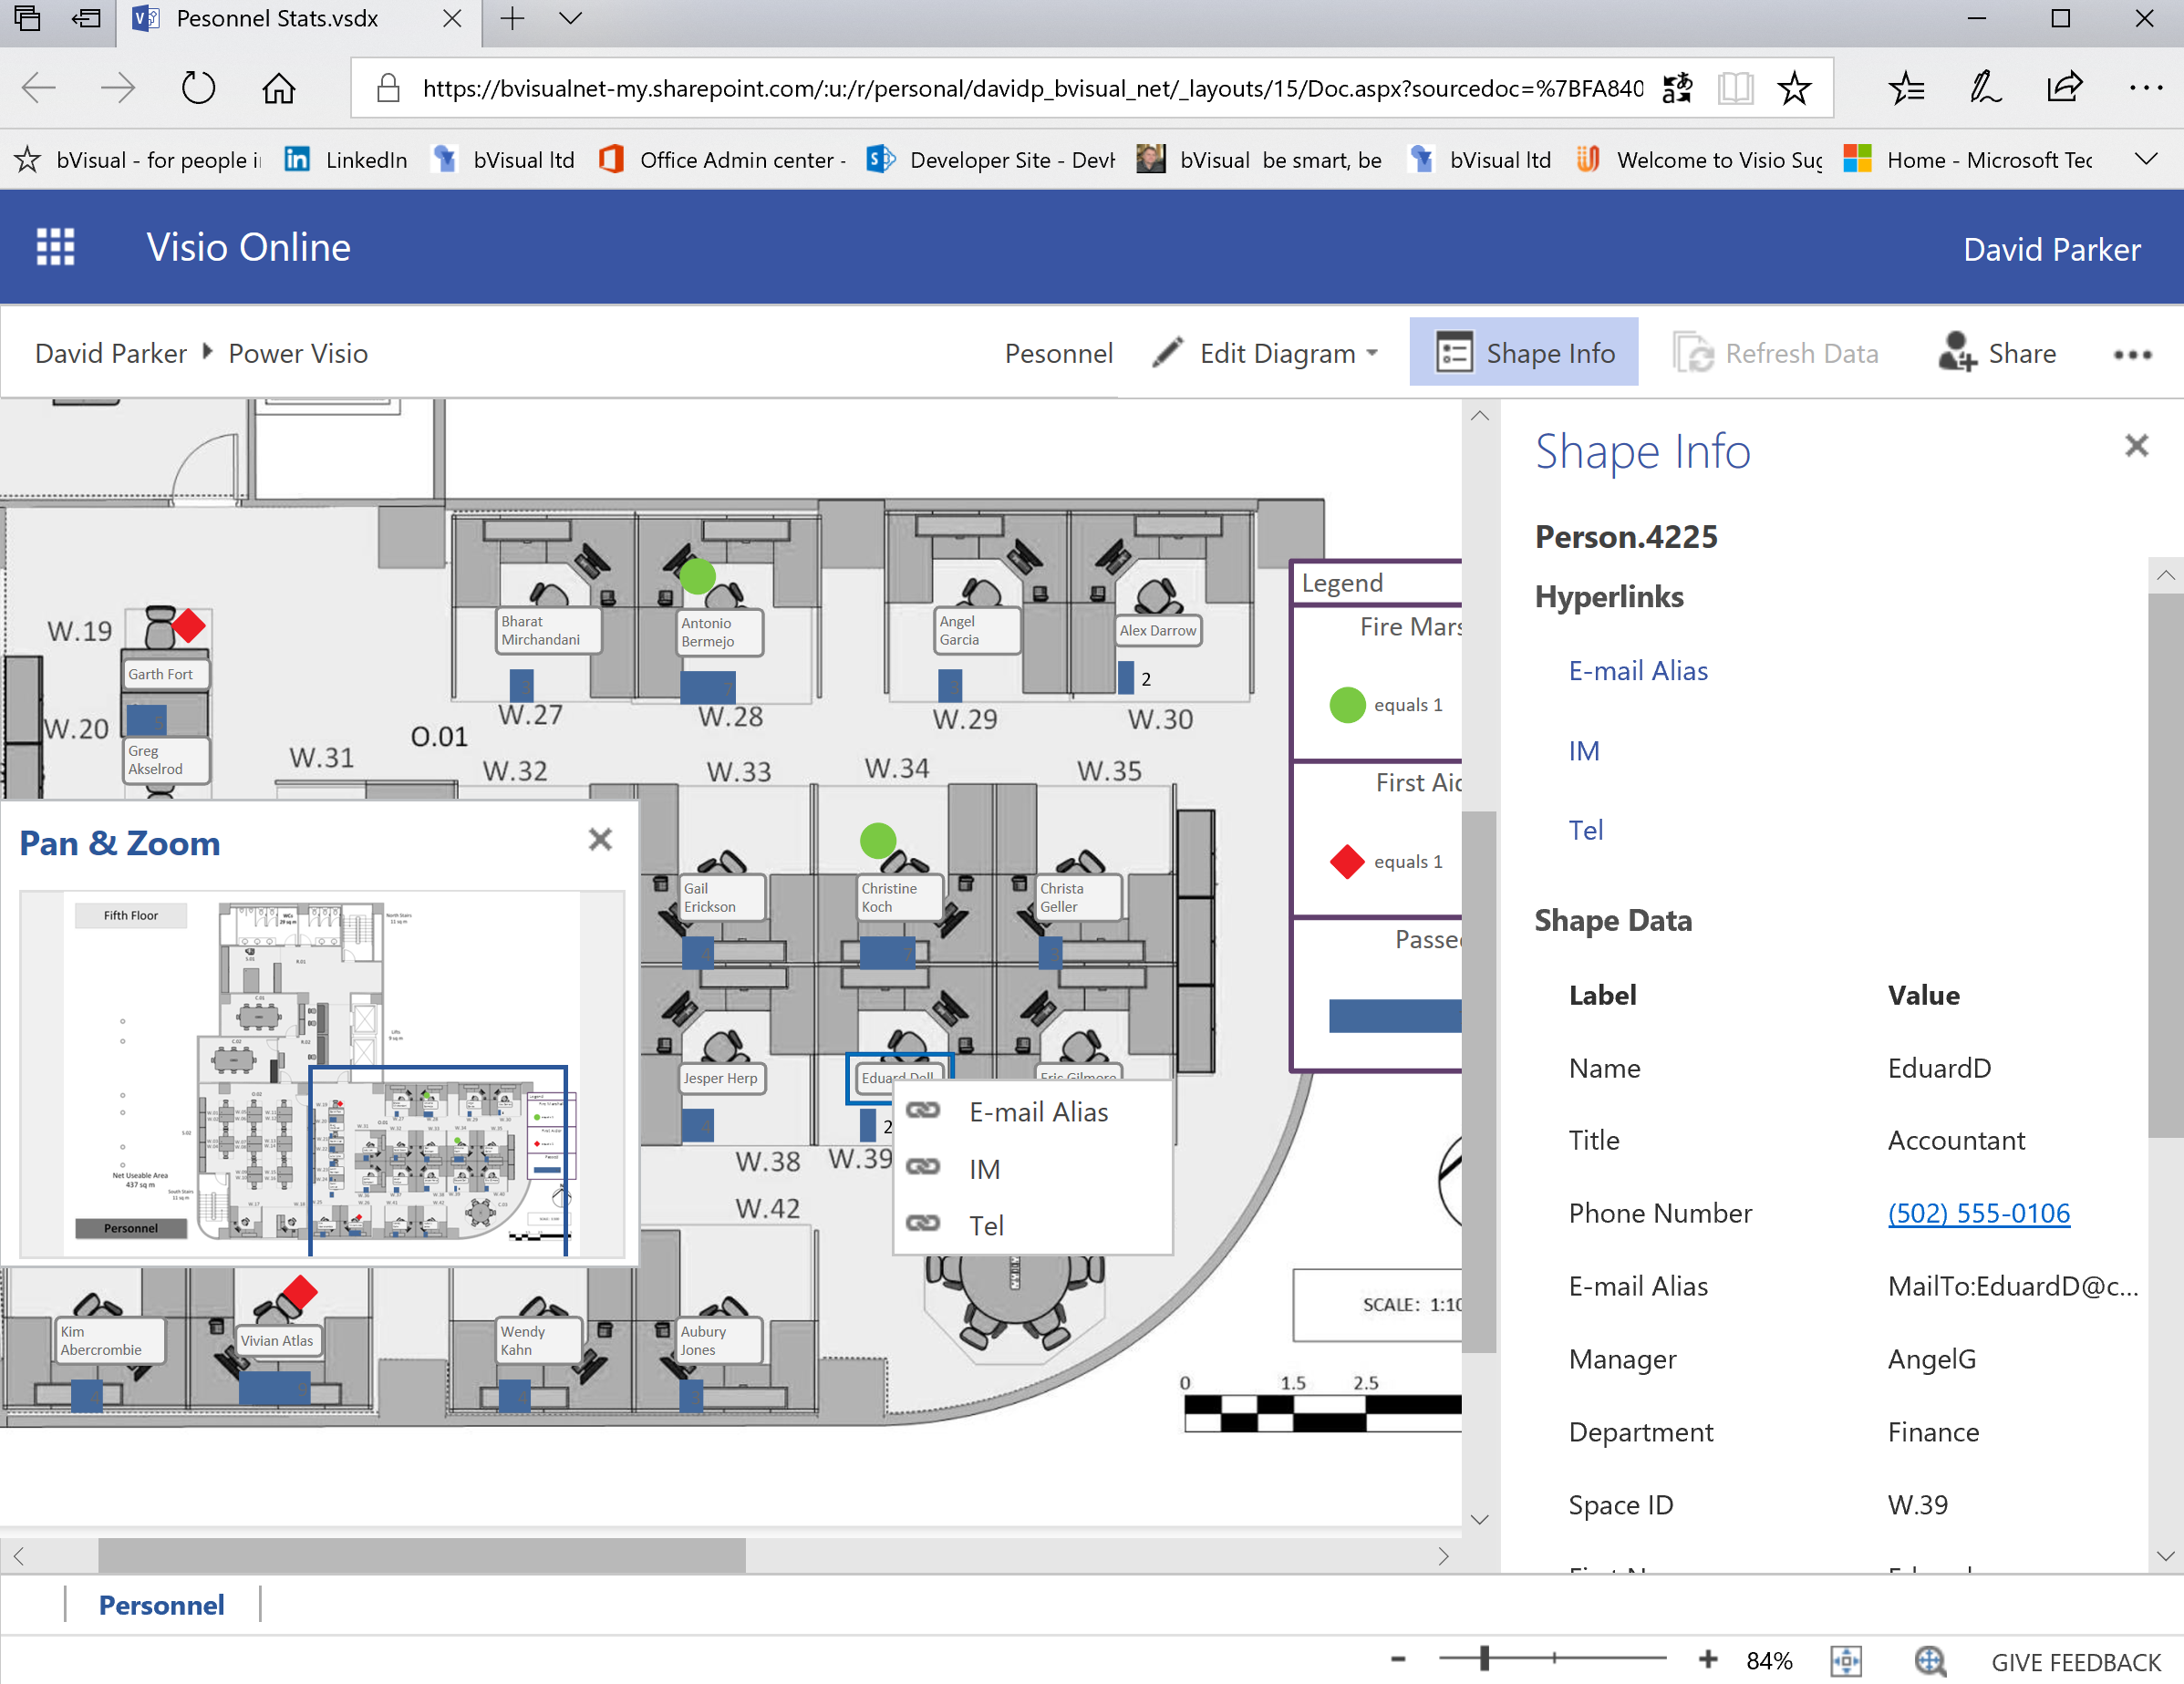2184x1684 pixels.
Task: Open Reading view book icon
Action: (1735, 89)
